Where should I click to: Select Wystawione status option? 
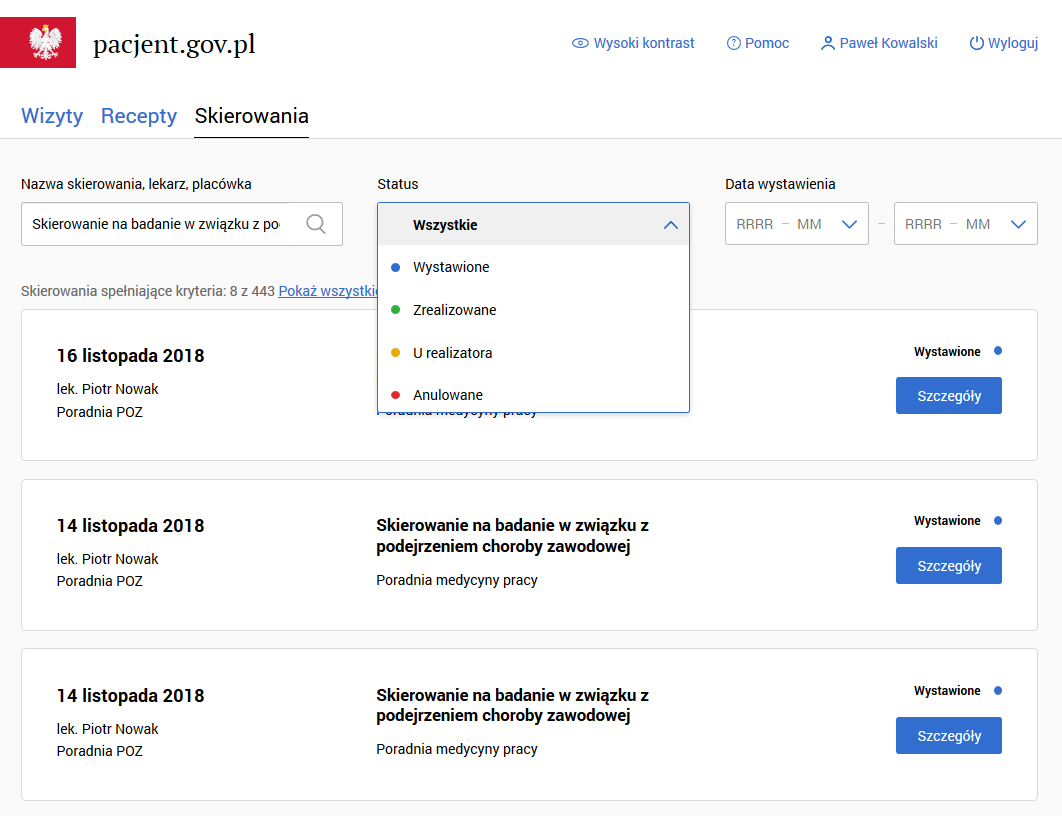click(451, 267)
